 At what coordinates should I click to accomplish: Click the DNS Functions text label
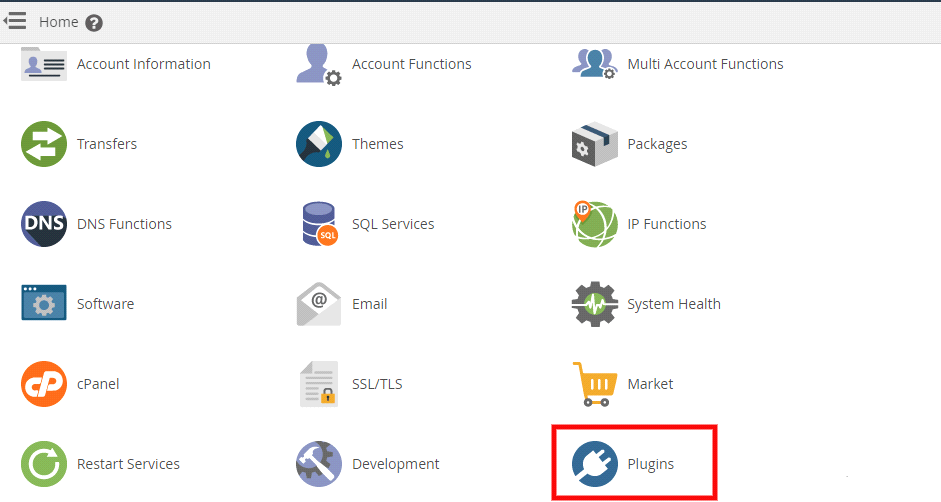click(124, 224)
